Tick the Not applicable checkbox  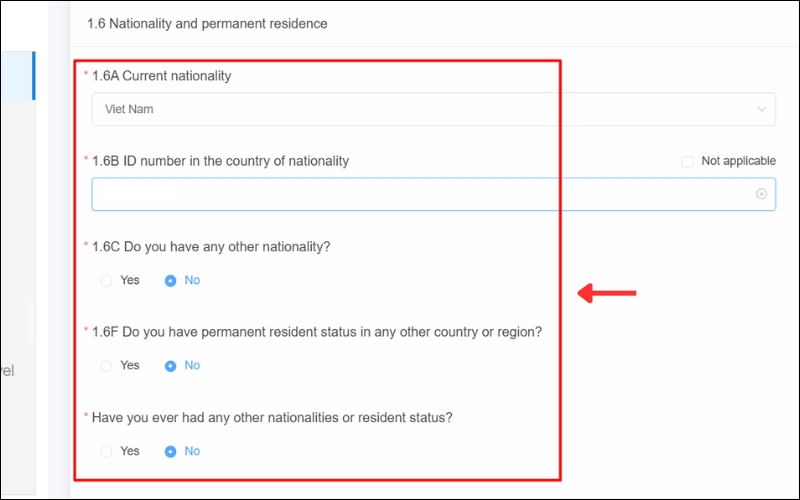point(687,161)
